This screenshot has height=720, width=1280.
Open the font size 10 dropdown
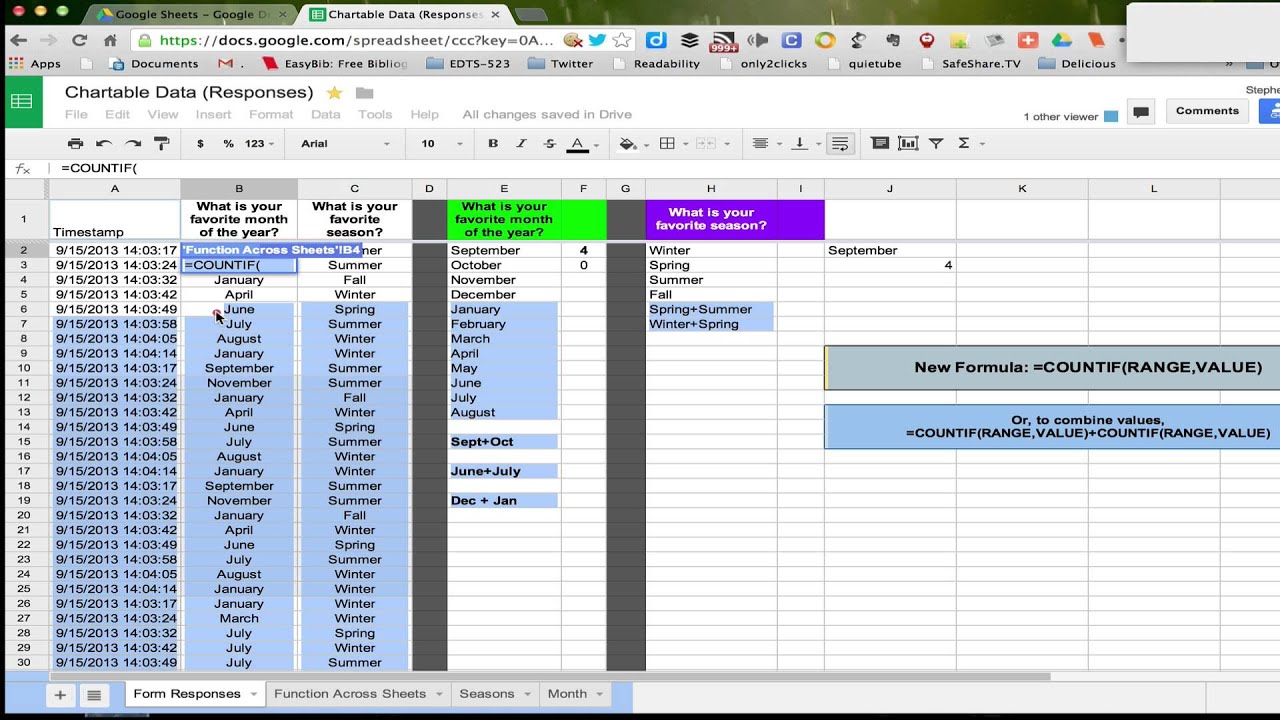tap(441, 144)
